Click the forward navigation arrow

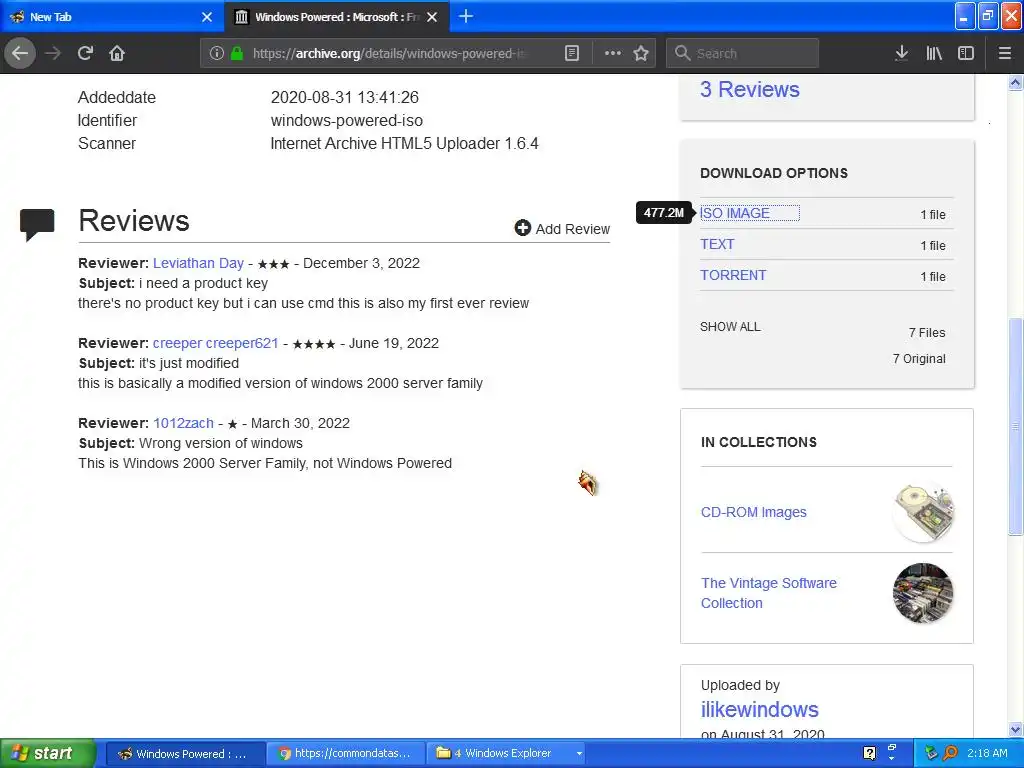click(x=53, y=53)
